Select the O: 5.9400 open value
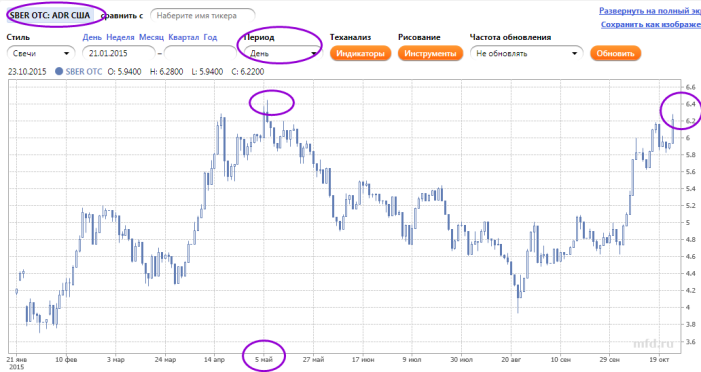 124,72
